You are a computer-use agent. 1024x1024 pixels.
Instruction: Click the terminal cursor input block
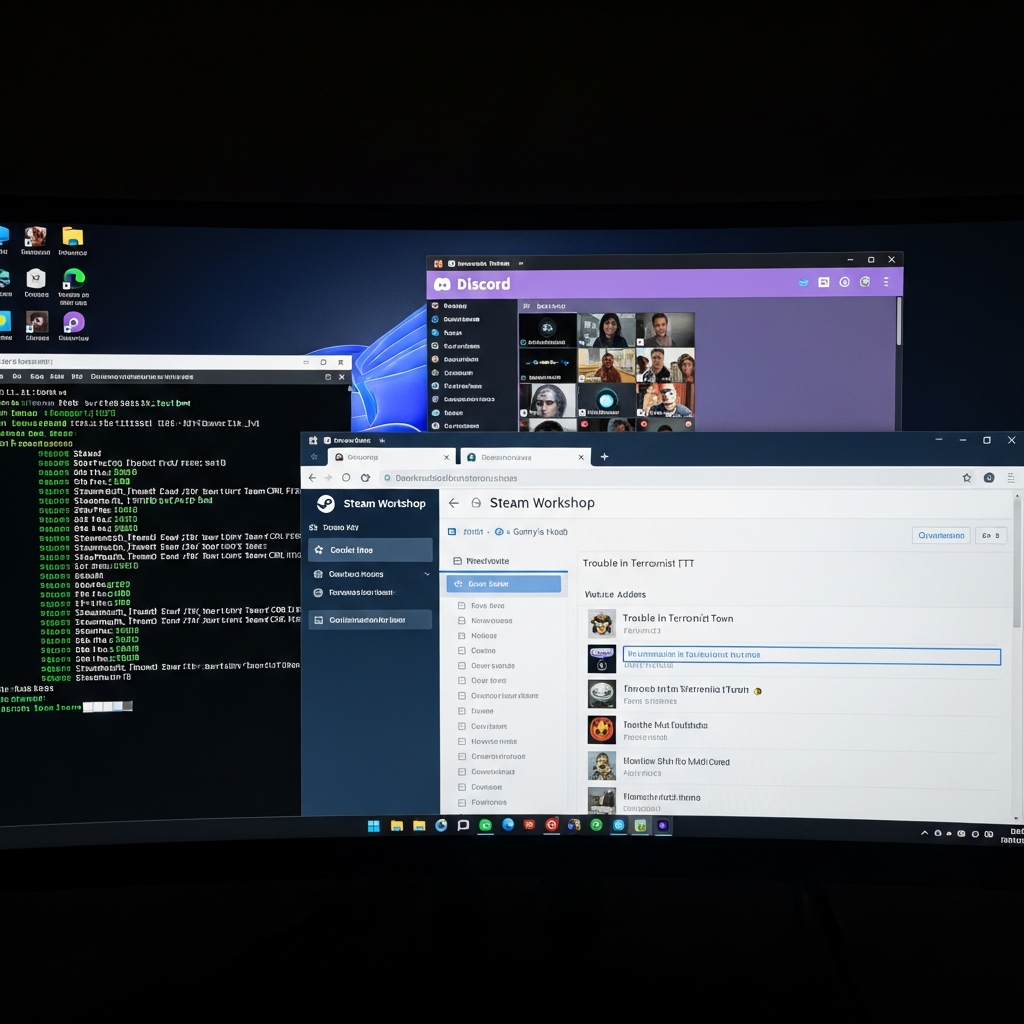tap(107, 707)
